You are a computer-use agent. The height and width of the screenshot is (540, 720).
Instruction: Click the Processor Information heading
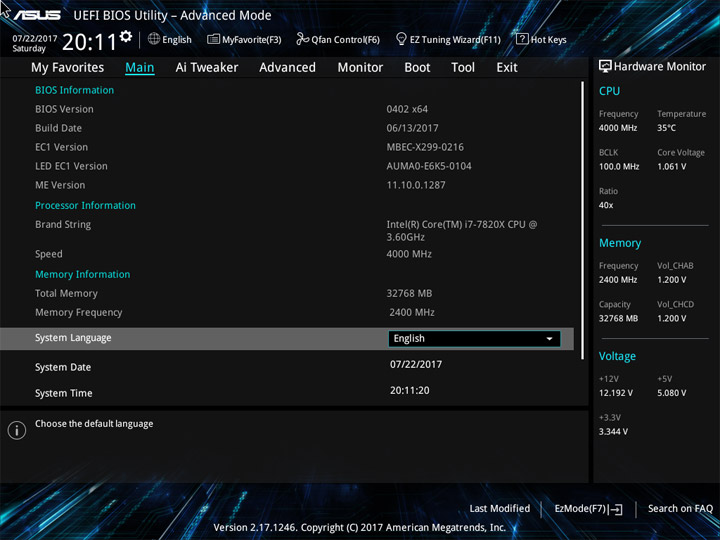tap(85, 205)
